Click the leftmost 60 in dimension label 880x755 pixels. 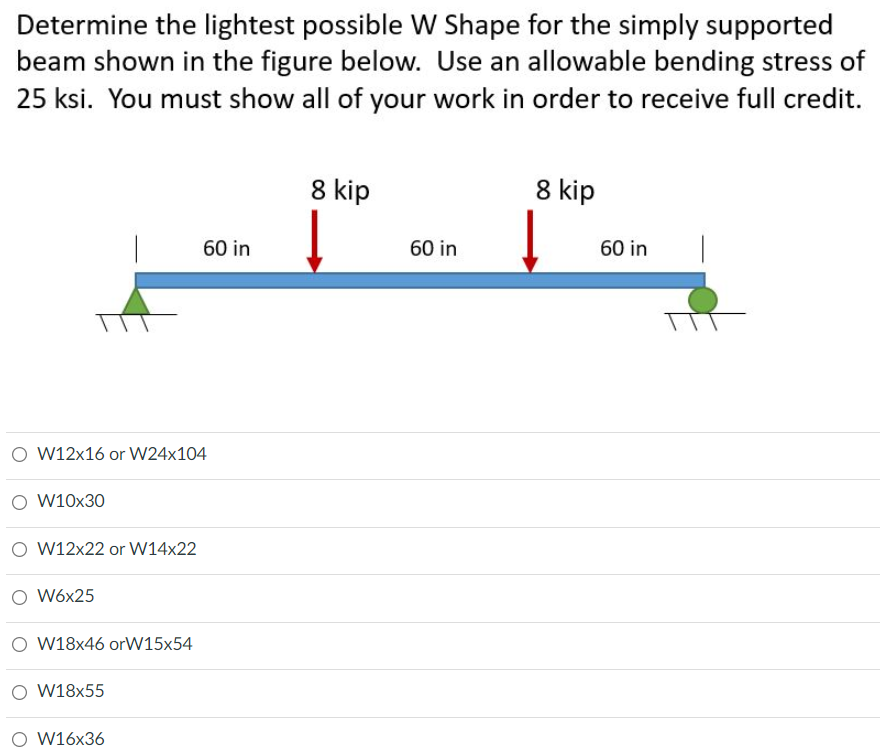227,248
